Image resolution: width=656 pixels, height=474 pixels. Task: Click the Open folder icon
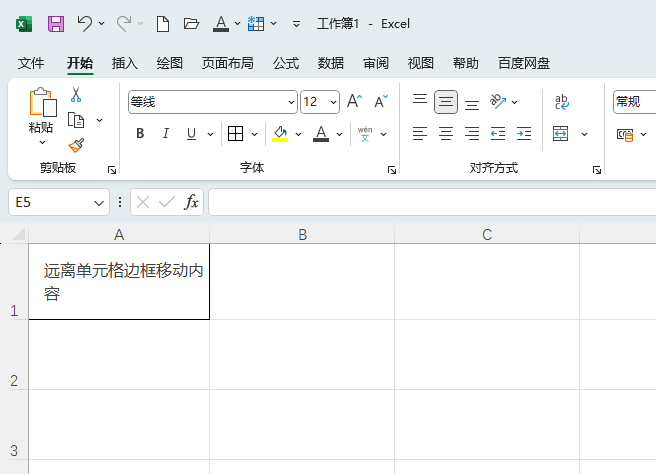[191, 24]
